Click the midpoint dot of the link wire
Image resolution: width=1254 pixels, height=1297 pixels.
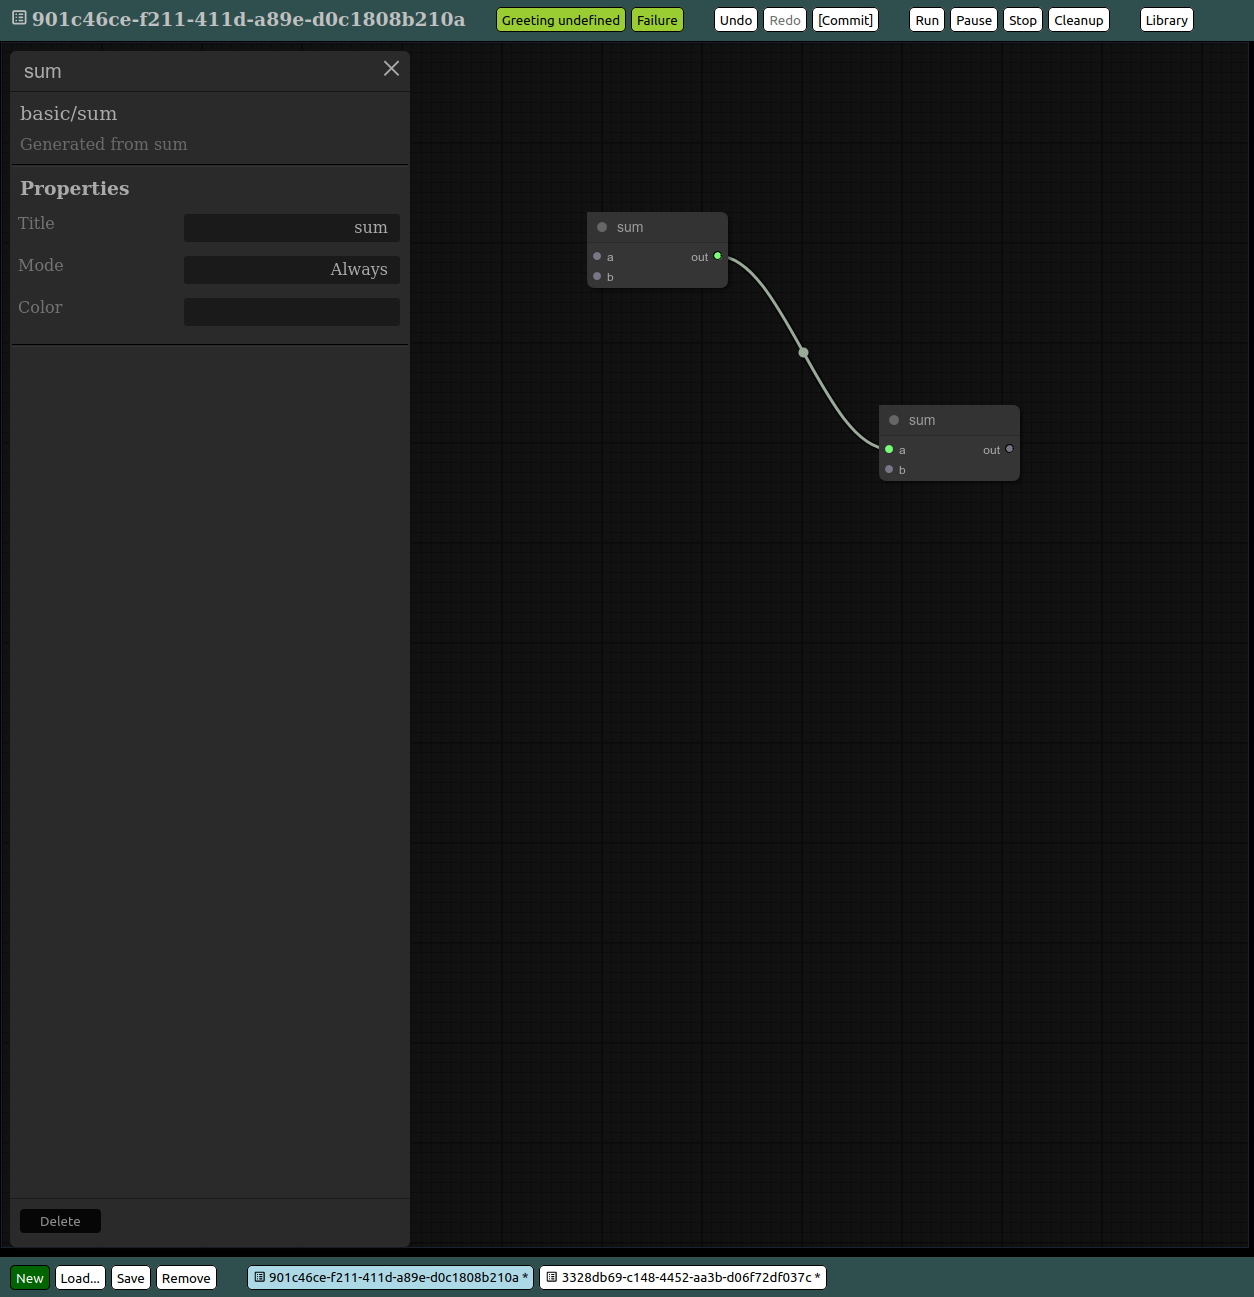click(803, 352)
